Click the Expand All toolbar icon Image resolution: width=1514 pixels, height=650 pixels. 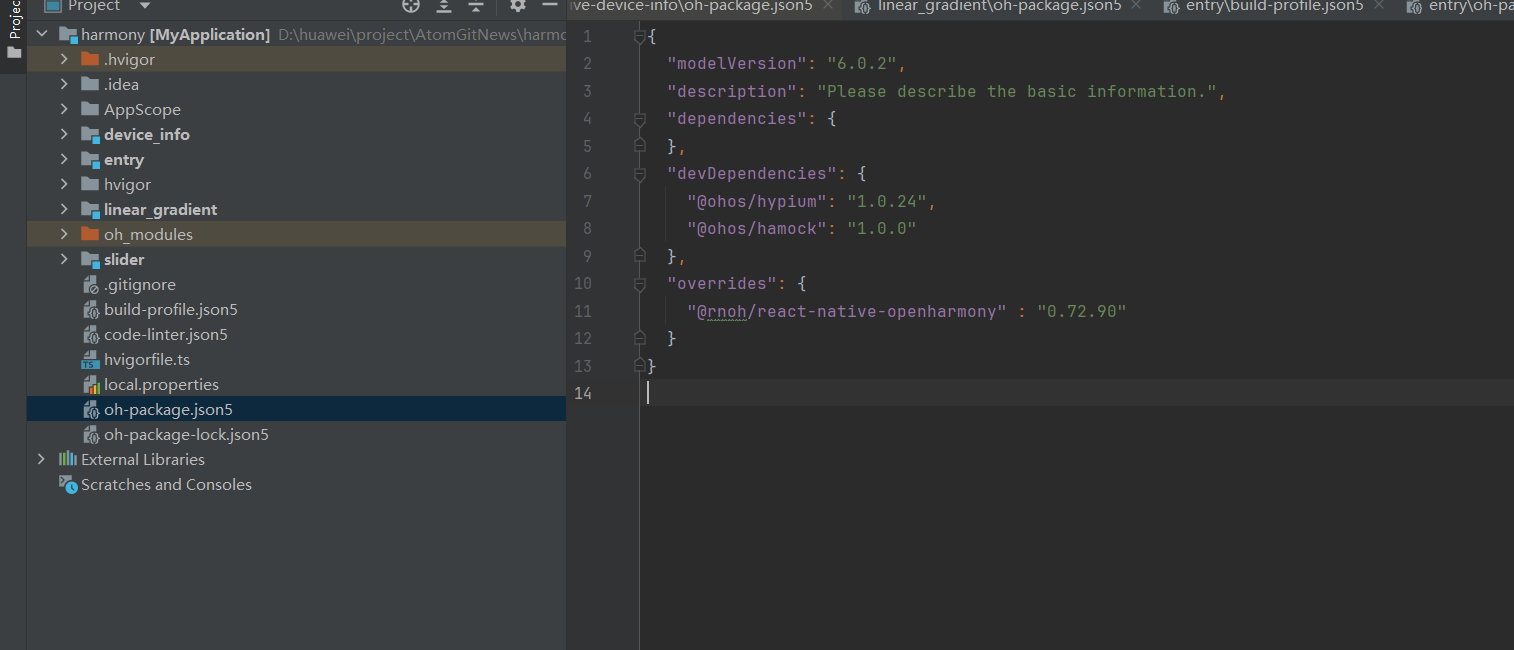coord(444,6)
